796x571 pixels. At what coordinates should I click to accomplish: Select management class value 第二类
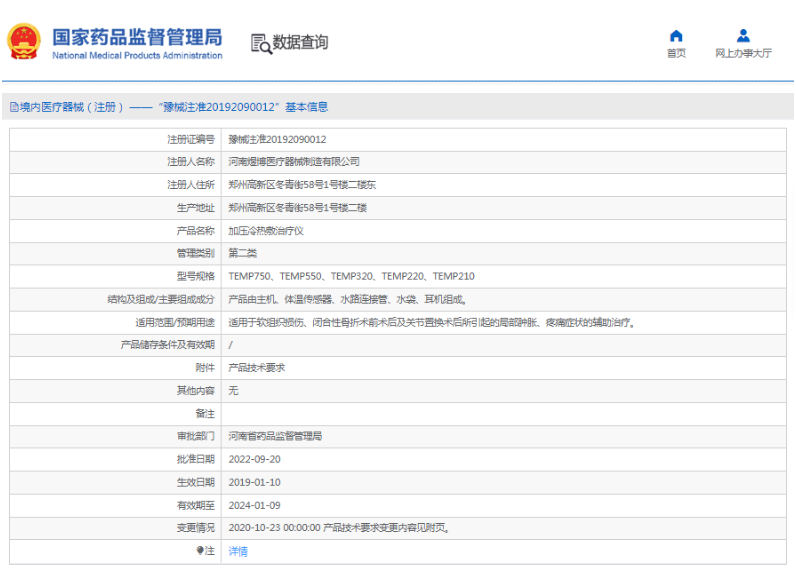[x=243, y=253]
